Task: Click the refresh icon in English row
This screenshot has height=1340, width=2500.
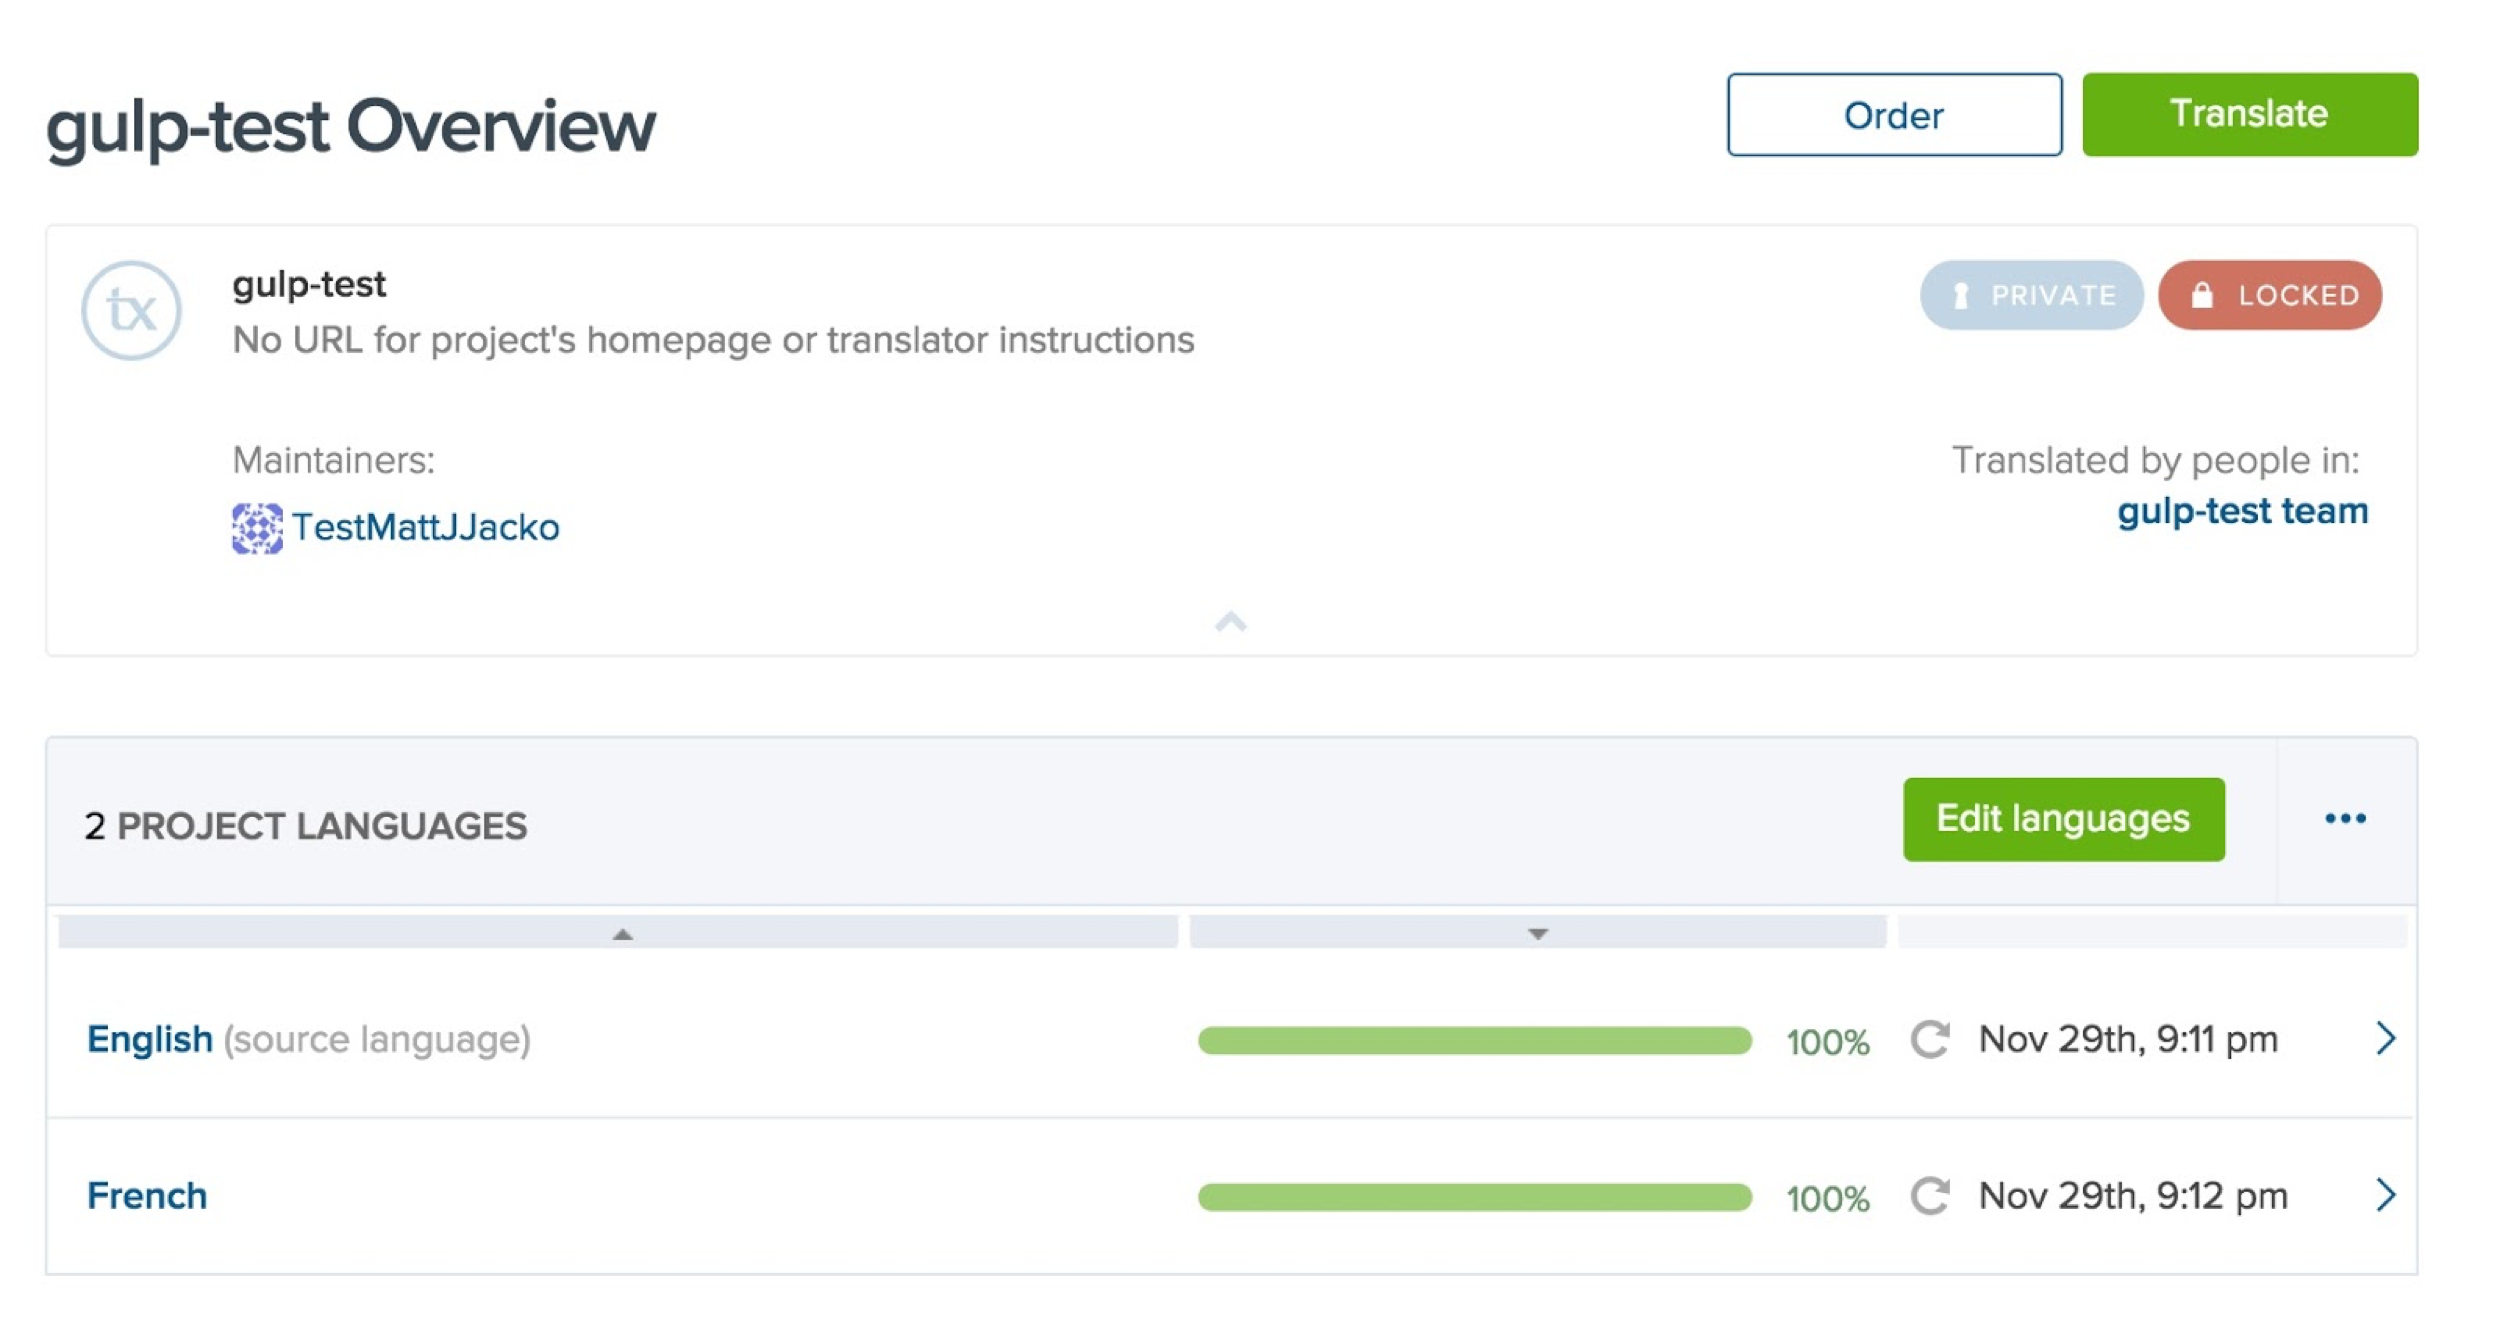Action: tap(1930, 1040)
